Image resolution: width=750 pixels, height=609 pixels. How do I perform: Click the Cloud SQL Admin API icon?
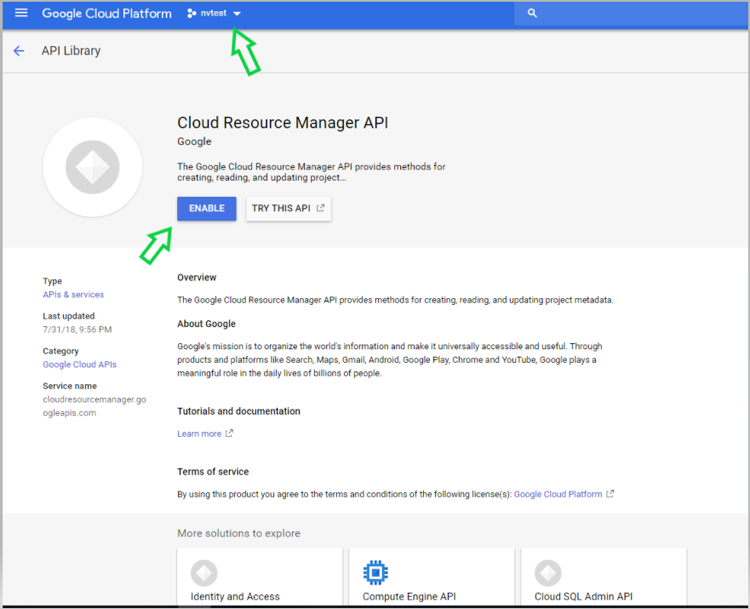547,573
